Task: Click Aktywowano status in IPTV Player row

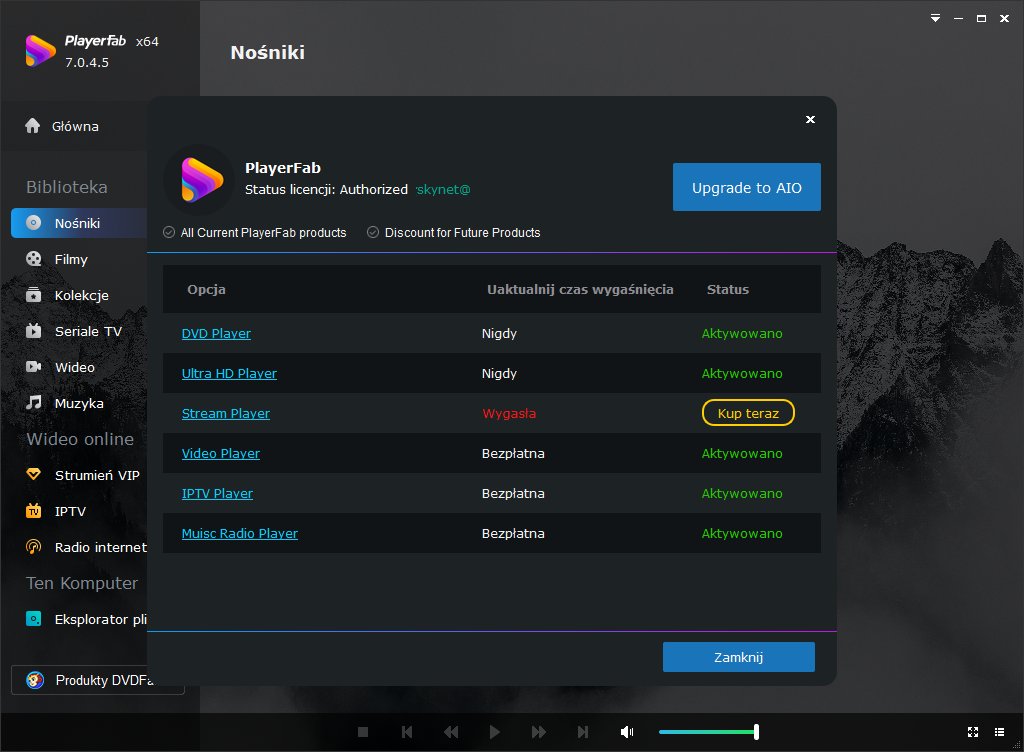Action: 742,494
